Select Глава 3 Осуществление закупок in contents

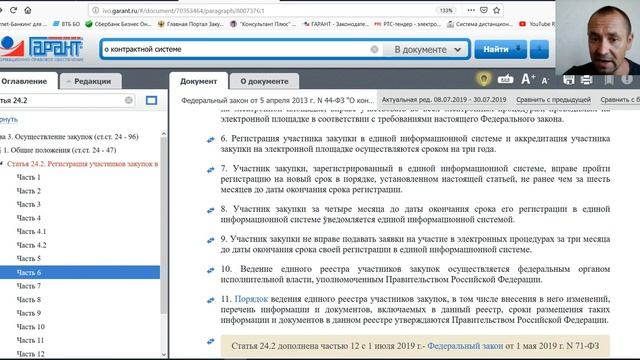click(x=69, y=136)
